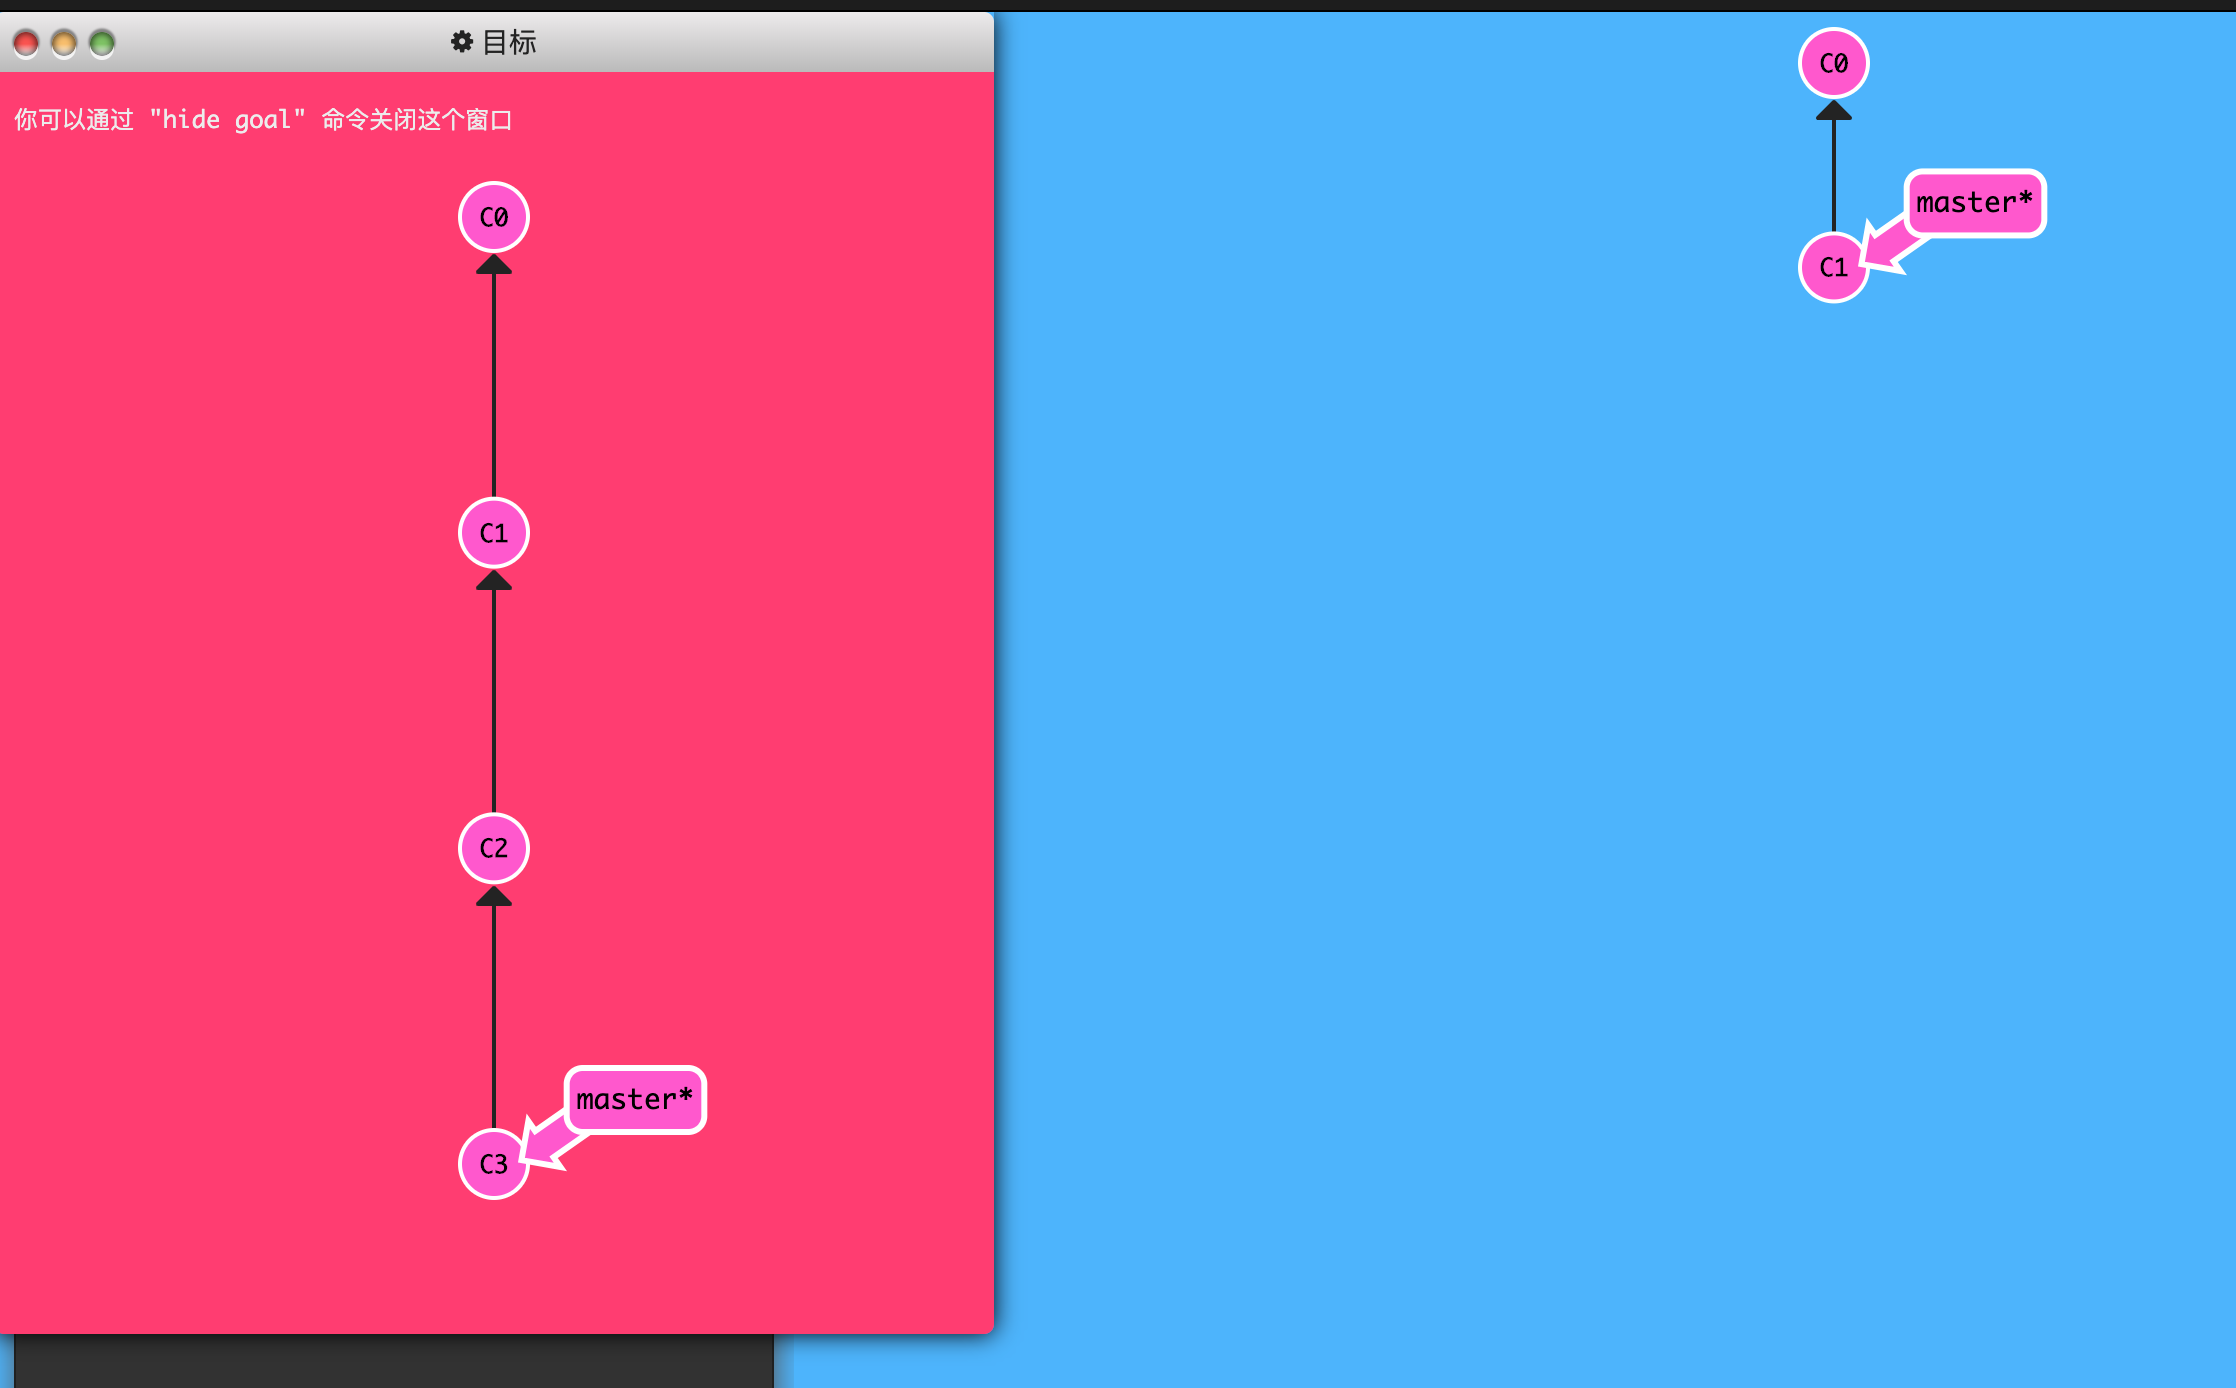Select the C2 commit node in goal tree
2236x1388 pixels.
(x=494, y=848)
